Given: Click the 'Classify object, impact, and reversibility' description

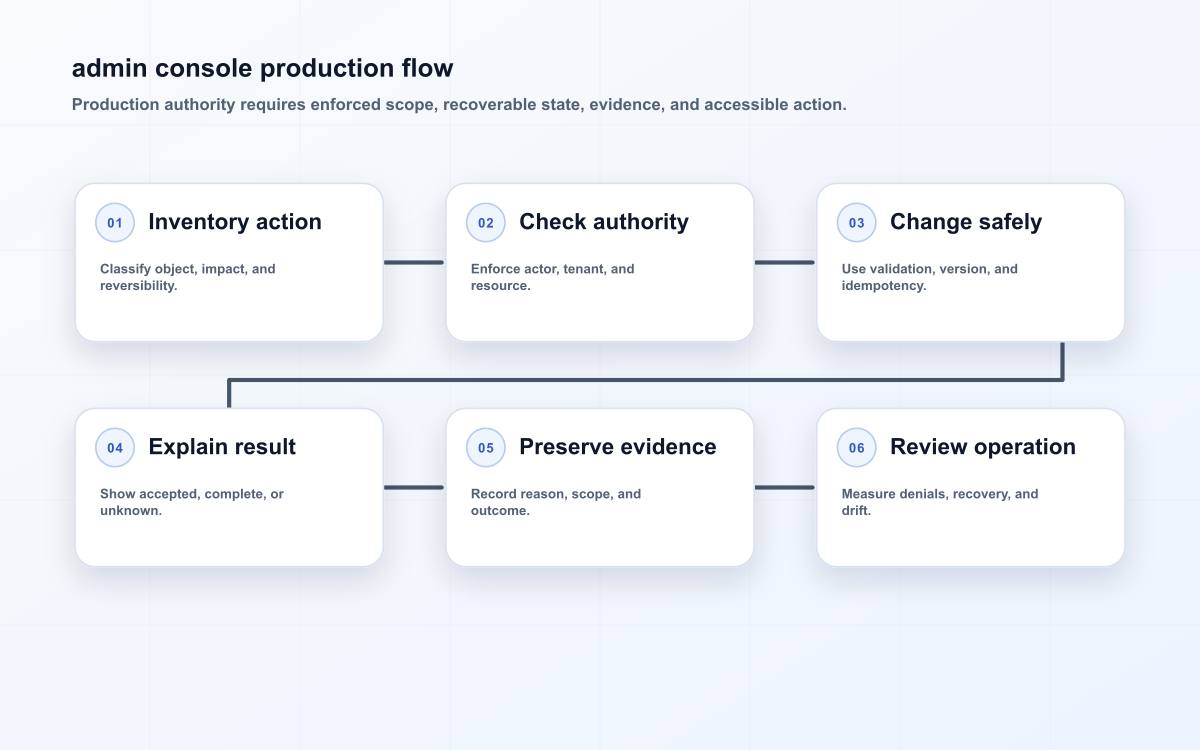Looking at the screenshot, I should 188,277.
